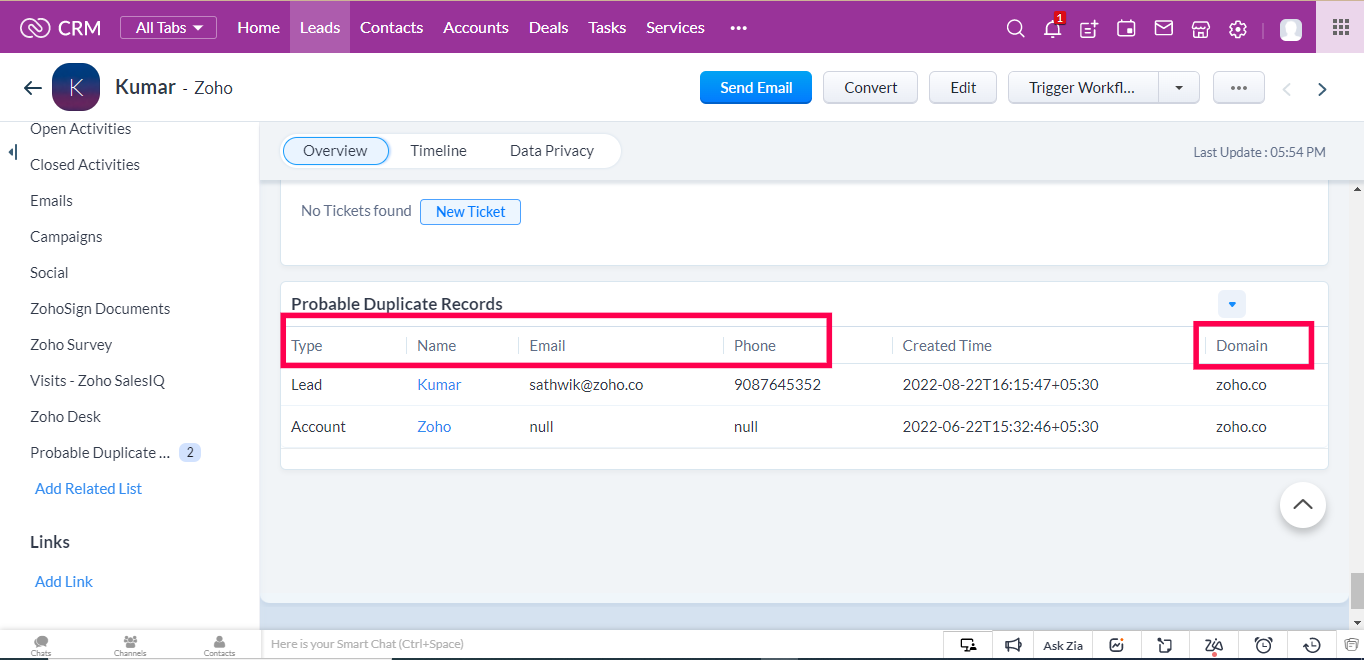Jump to Closed Activities in the sidebar
Viewport: 1364px width, 660px height.
(x=85, y=165)
